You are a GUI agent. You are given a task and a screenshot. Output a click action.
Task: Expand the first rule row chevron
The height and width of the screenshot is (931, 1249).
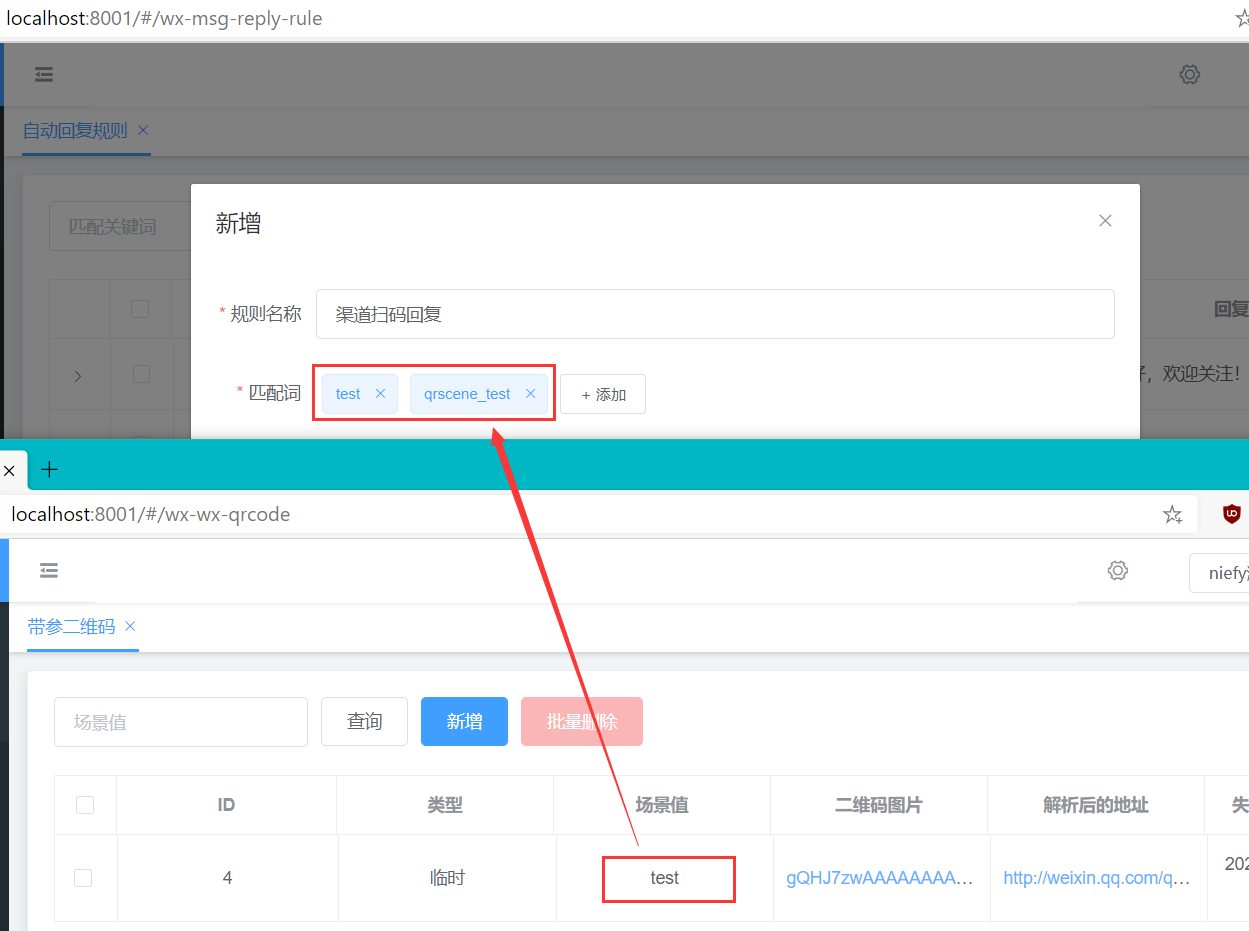79,376
